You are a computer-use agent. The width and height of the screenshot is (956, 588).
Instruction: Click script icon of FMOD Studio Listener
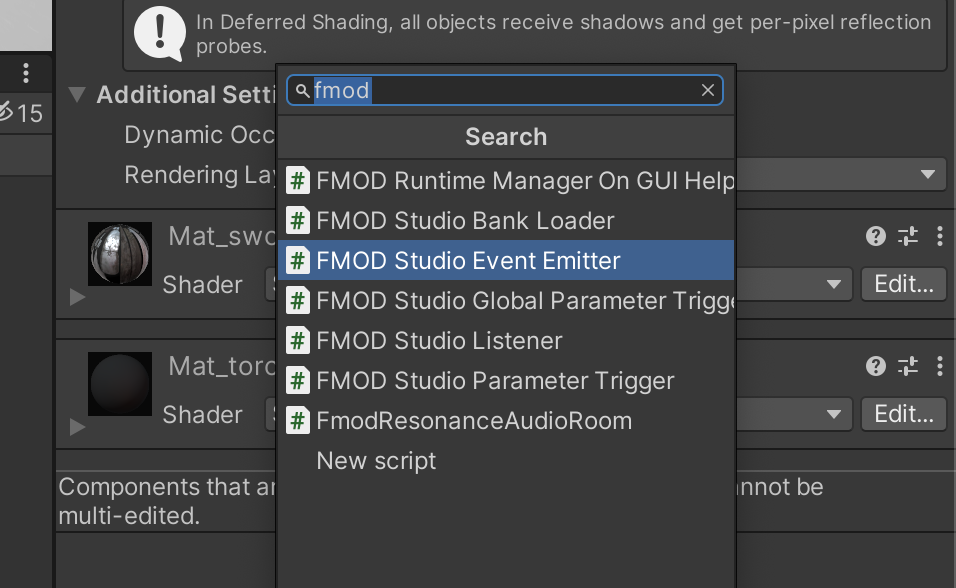(298, 340)
